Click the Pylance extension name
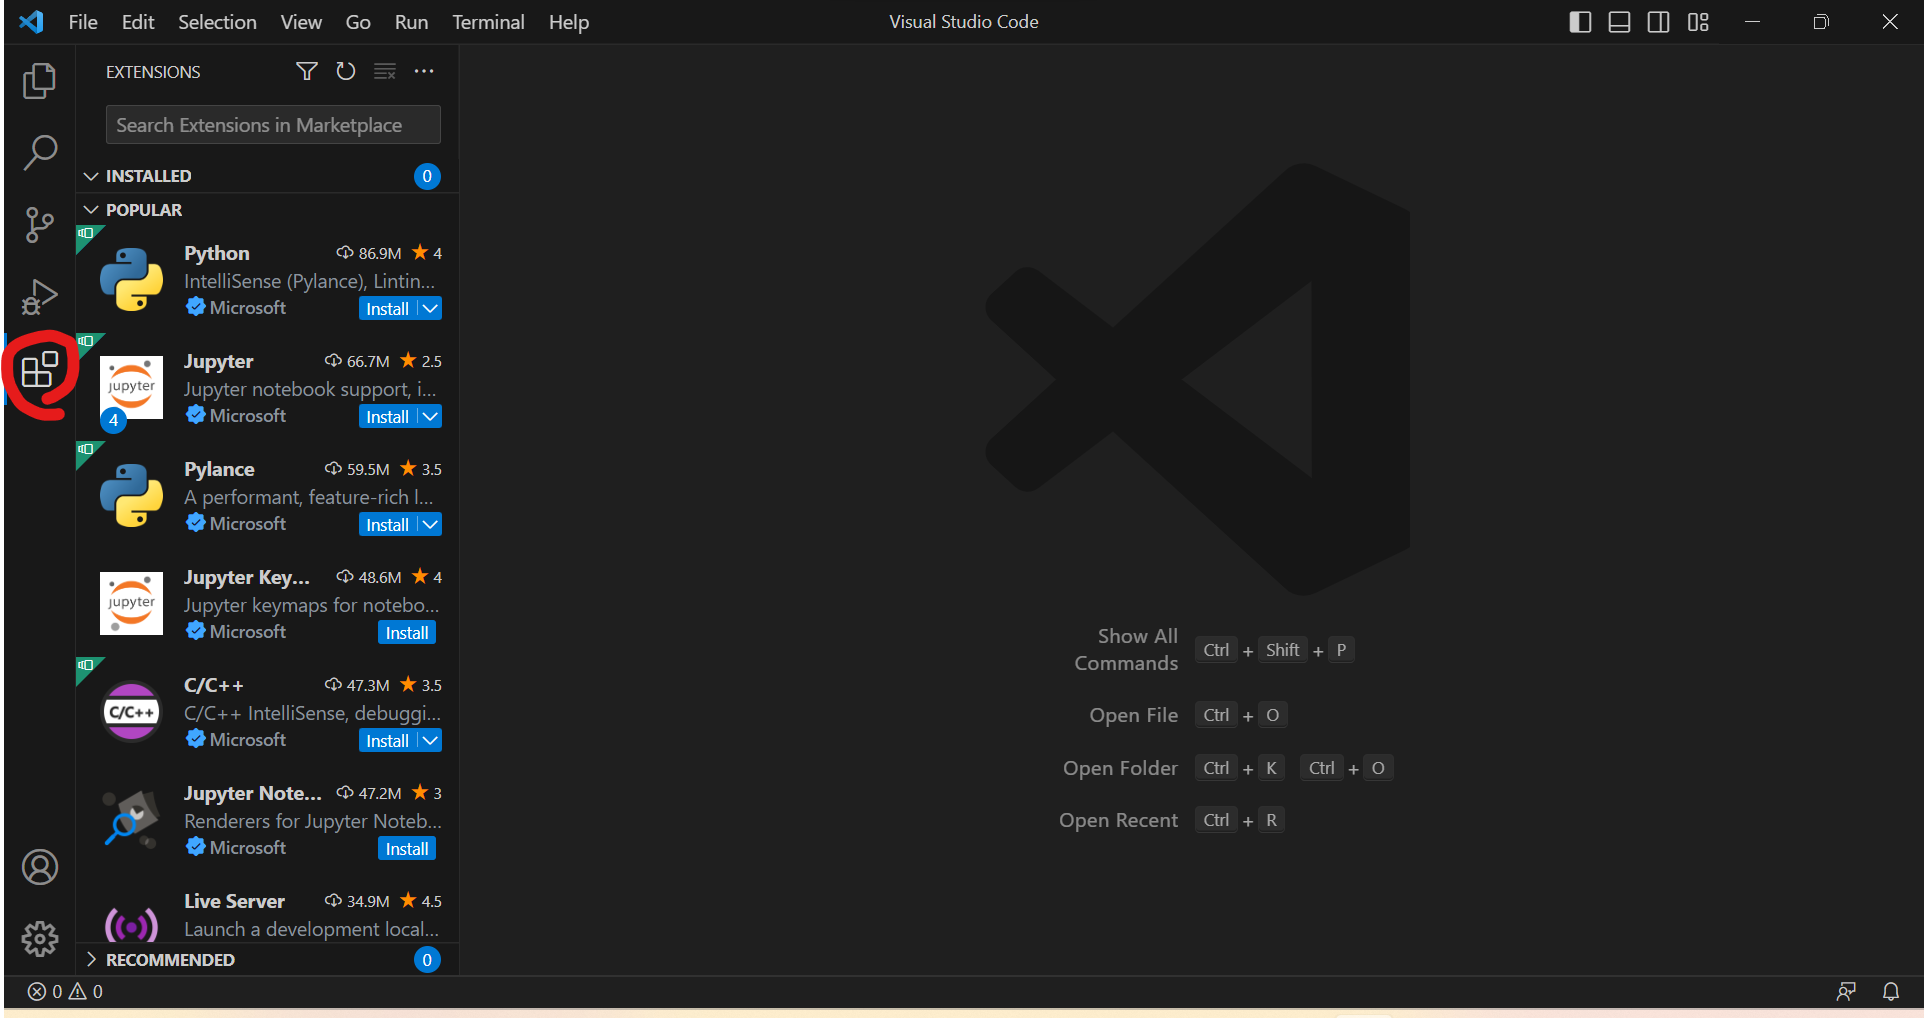Screen dimensions: 1924x1018 [219, 469]
